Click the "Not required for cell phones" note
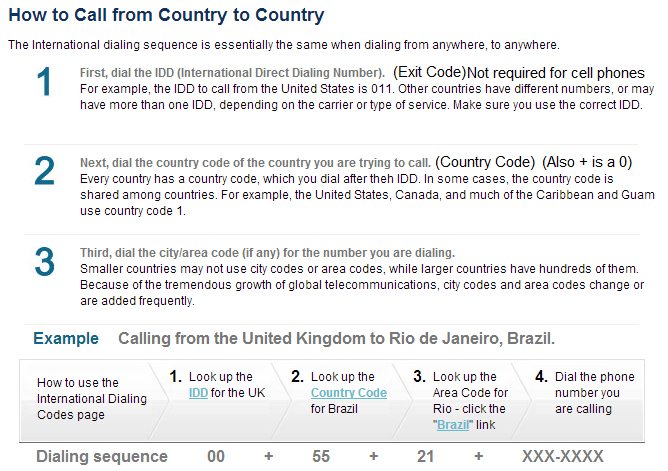 tap(556, 73)
